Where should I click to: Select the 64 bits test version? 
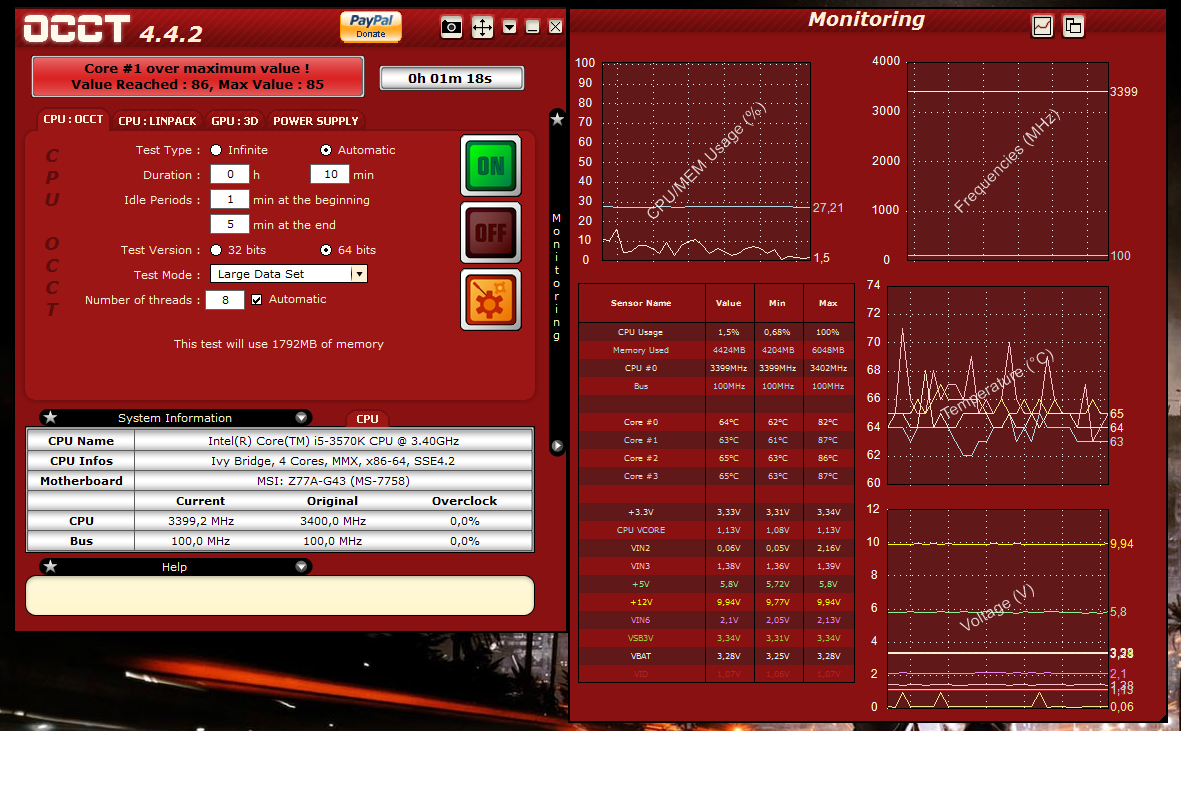click(326, 250)
